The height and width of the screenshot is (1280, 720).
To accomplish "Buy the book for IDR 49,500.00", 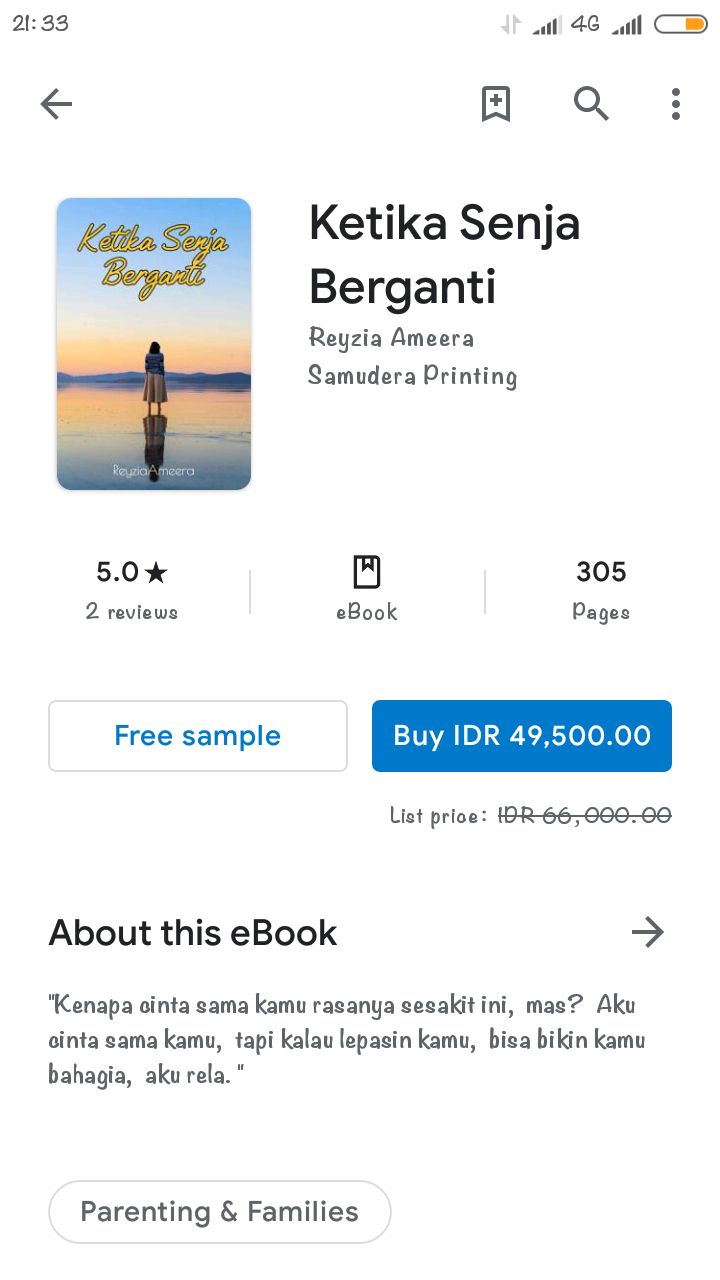I will [522, 736].
